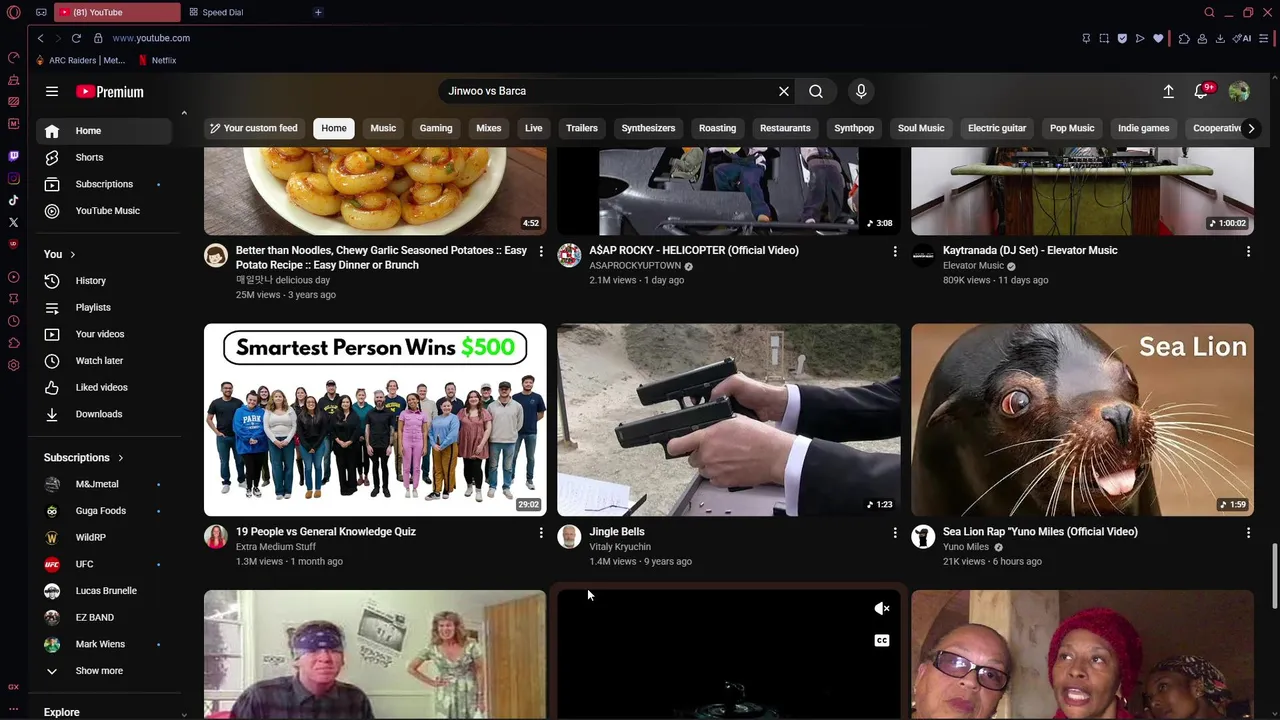Take a snapshot with the toolbar capture icon
1280x720 pixels.
point(1104,38)
